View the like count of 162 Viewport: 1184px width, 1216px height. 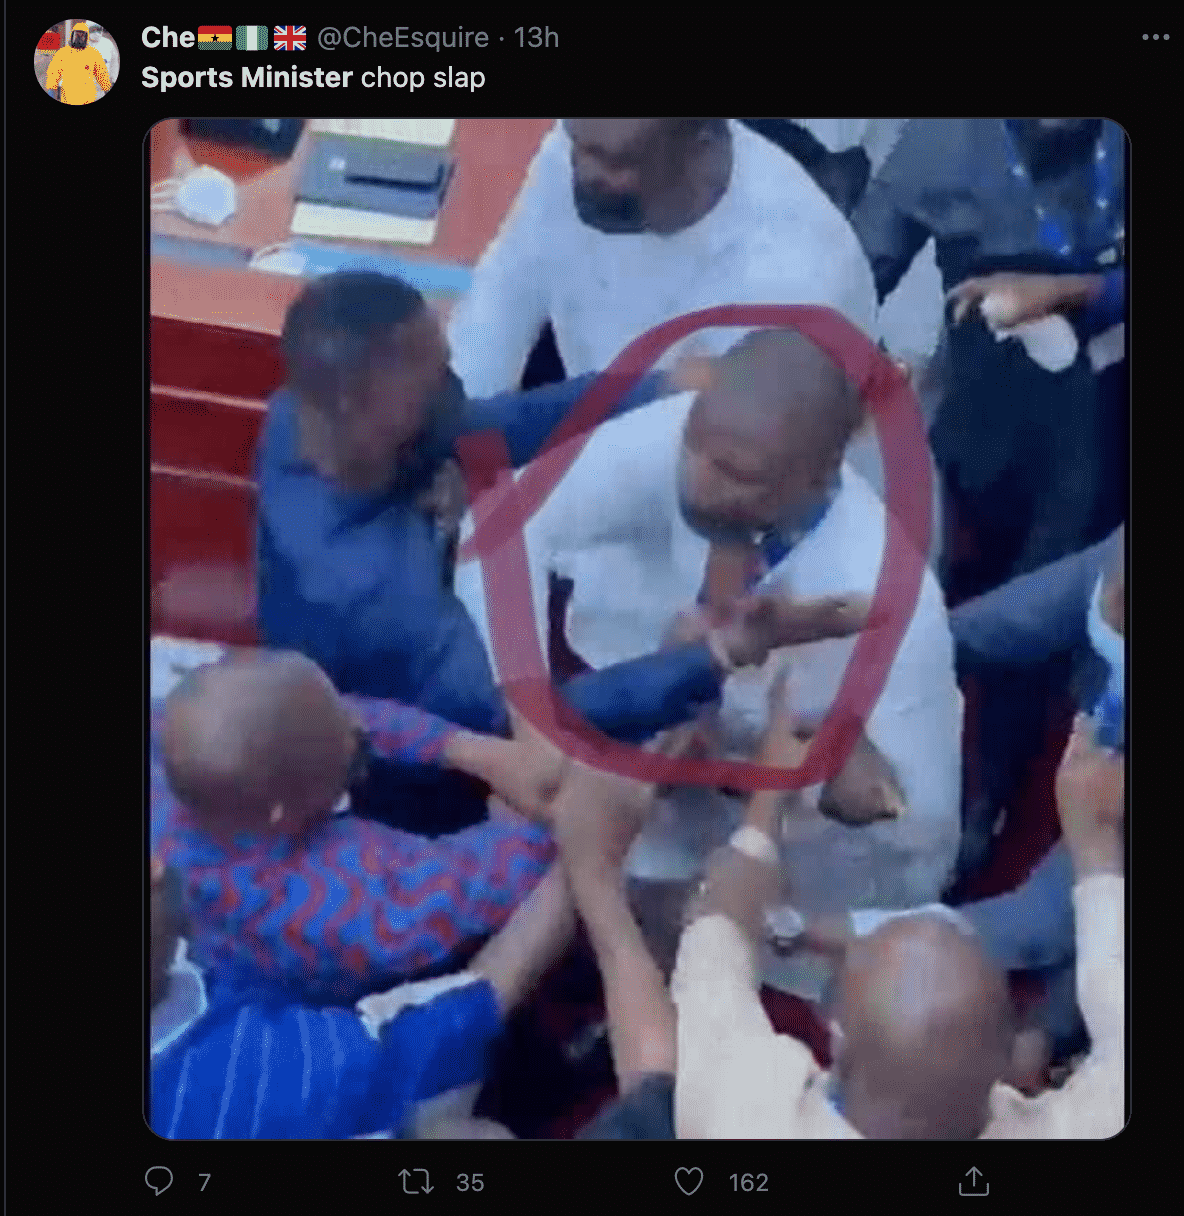748,1183
